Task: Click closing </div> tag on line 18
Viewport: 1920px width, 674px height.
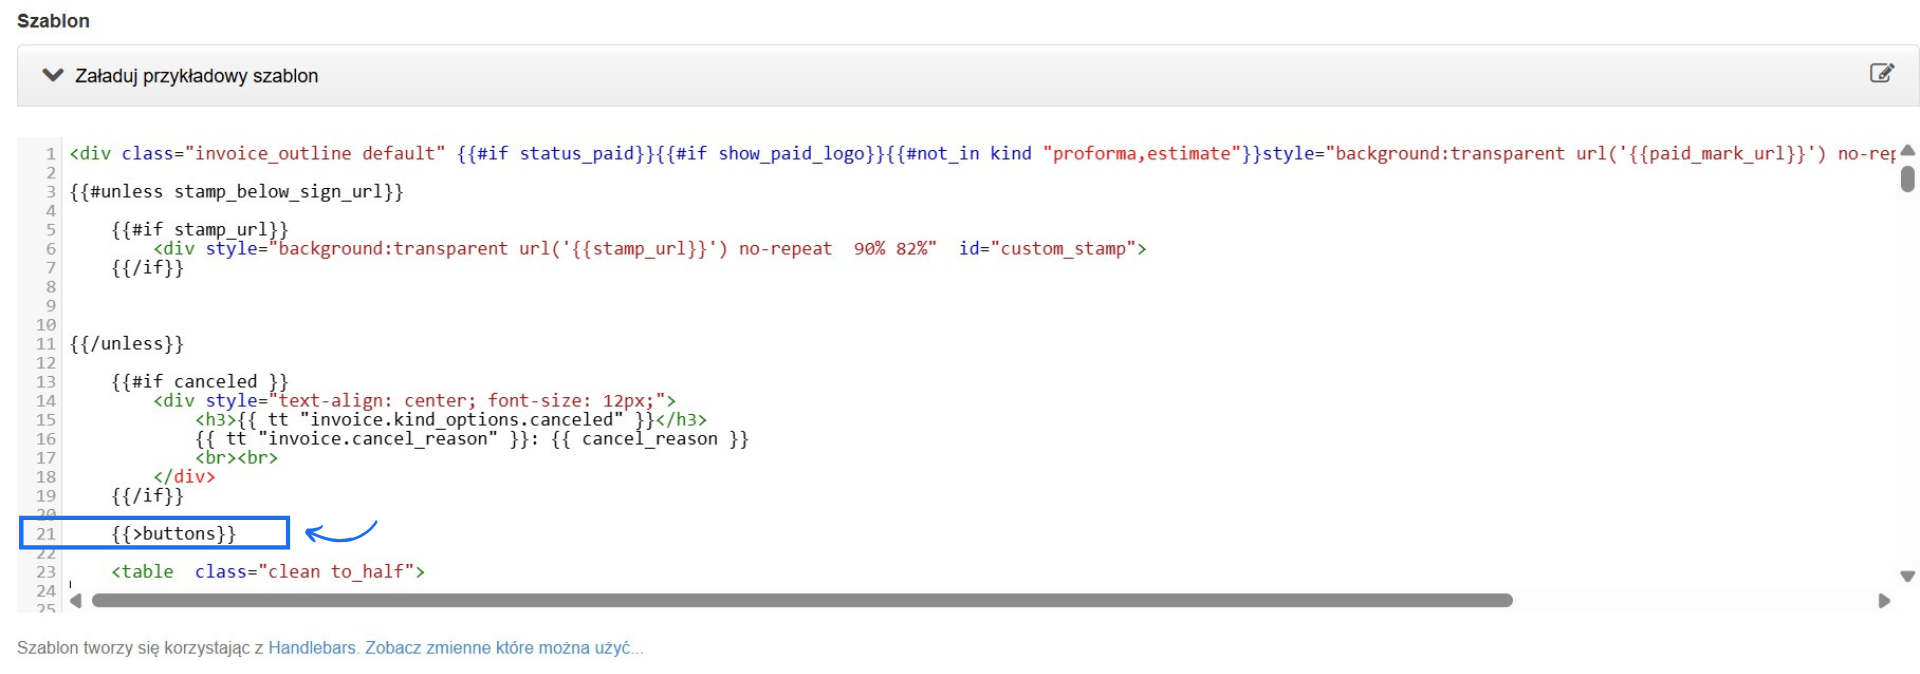Action: [x=184, y=477]
